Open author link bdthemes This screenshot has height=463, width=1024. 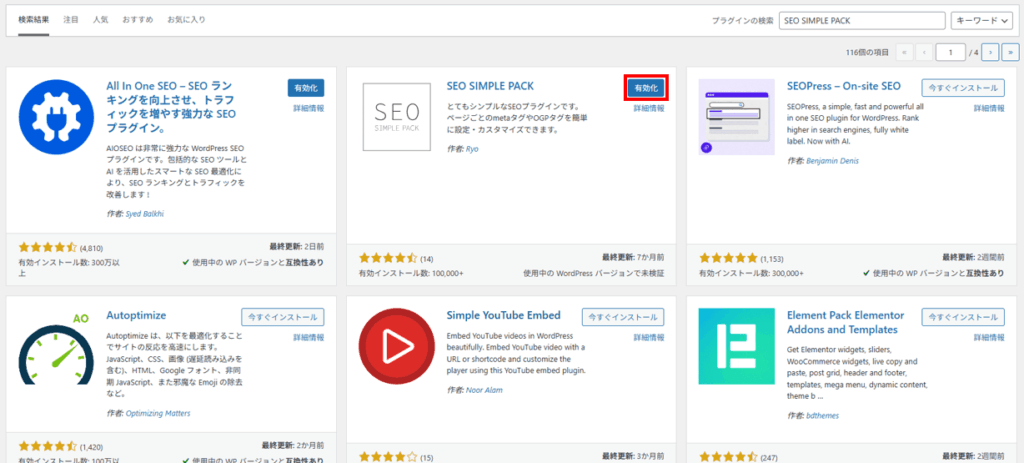822,415
